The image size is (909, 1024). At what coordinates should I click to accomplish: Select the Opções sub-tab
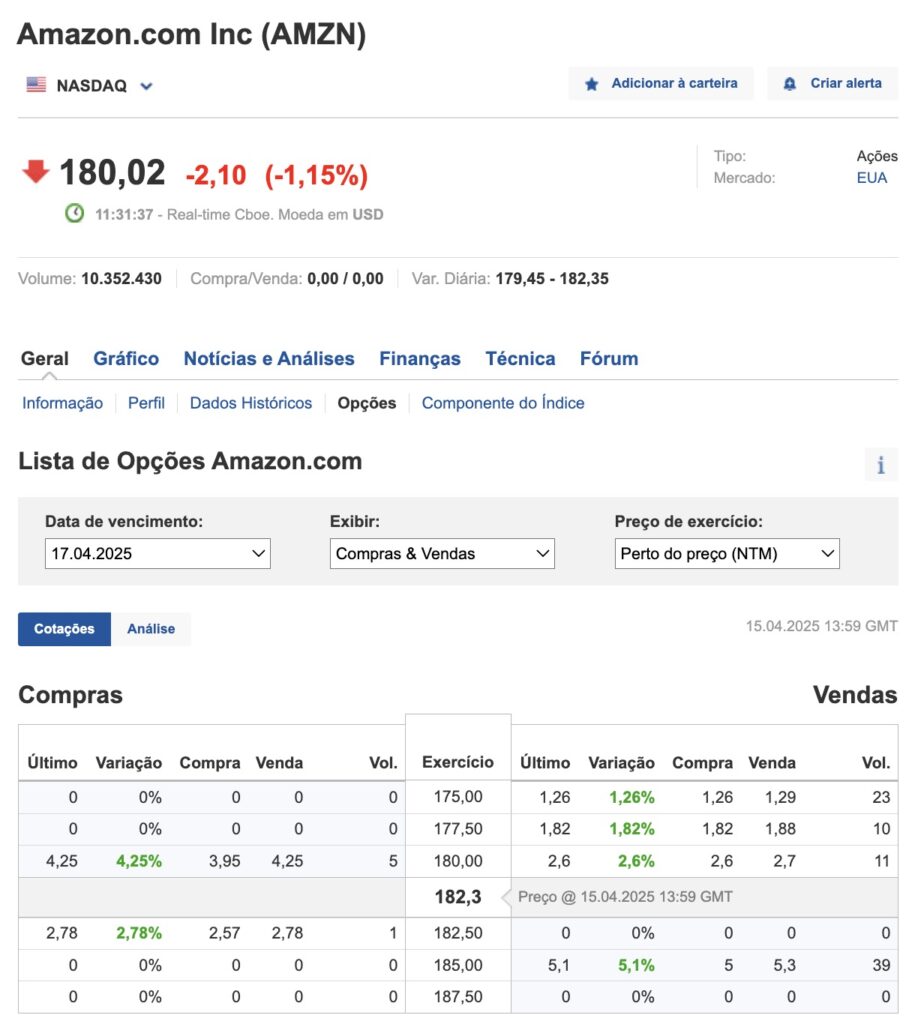(x=367, y=403)
